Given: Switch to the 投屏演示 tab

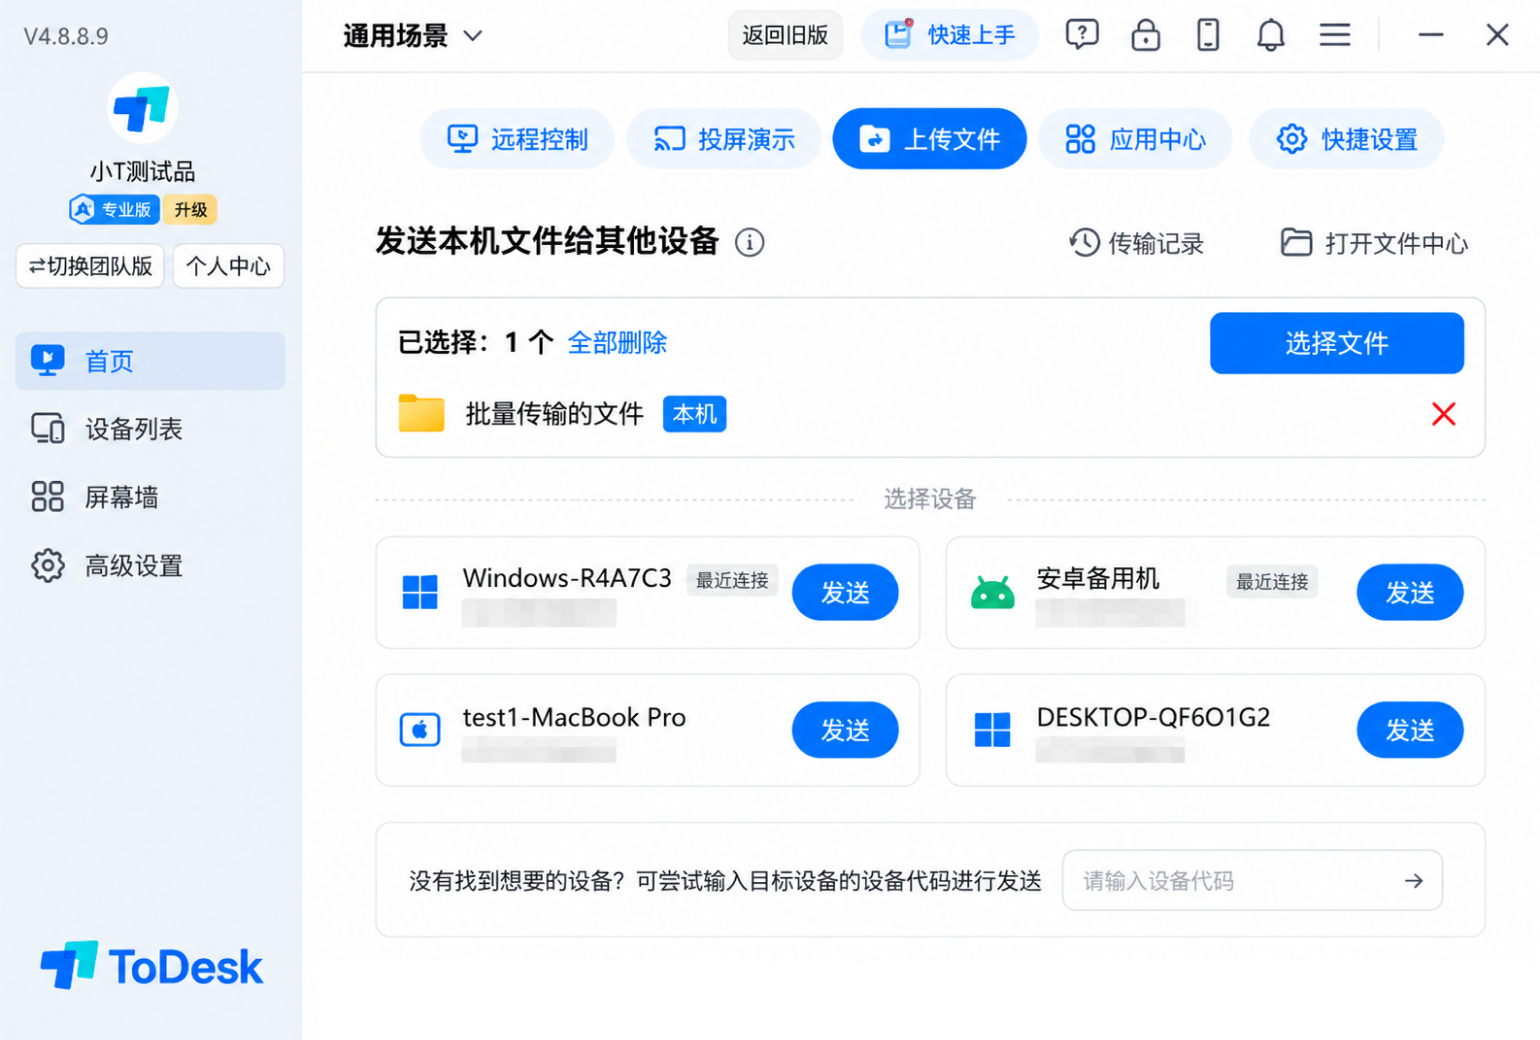Looking at the screenshot, I should [x=724, y=139].
